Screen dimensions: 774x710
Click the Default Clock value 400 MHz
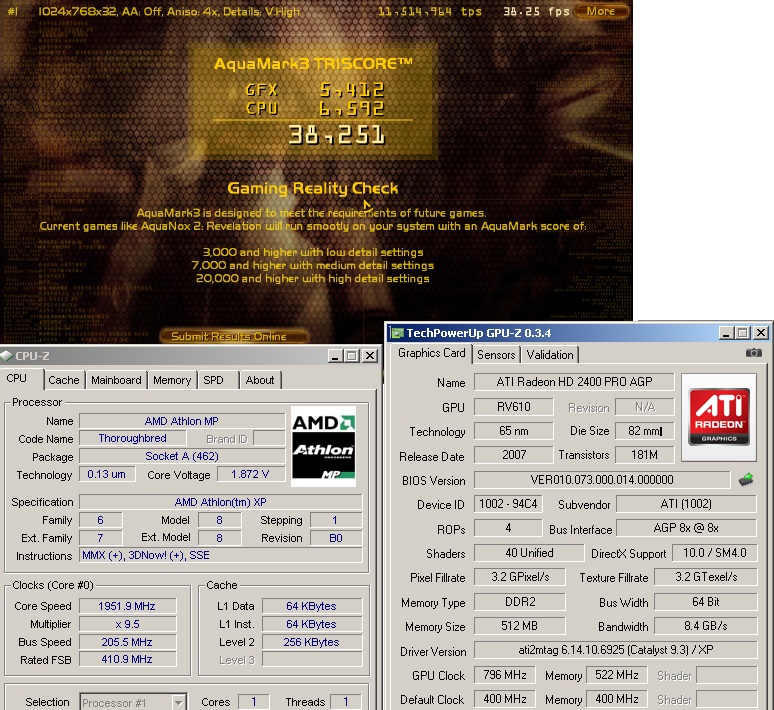(504, 699)
